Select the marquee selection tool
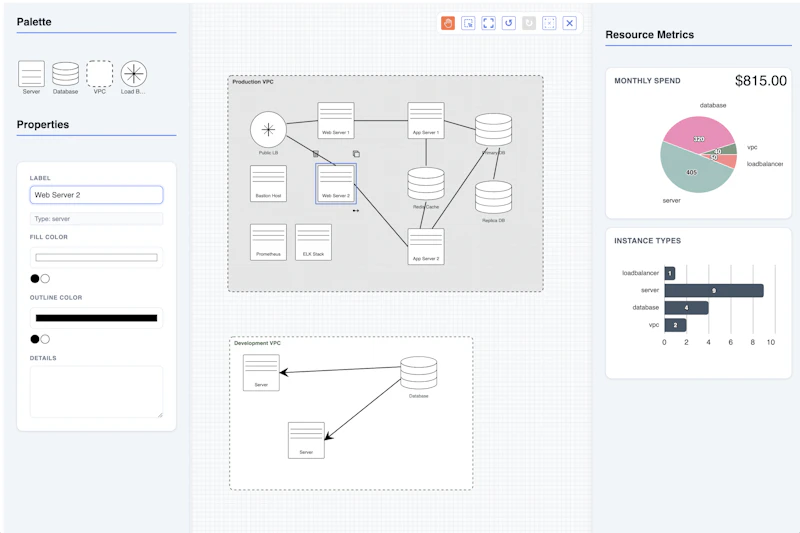Viewport: 800px width, 533px height. [x=468, y=23]
